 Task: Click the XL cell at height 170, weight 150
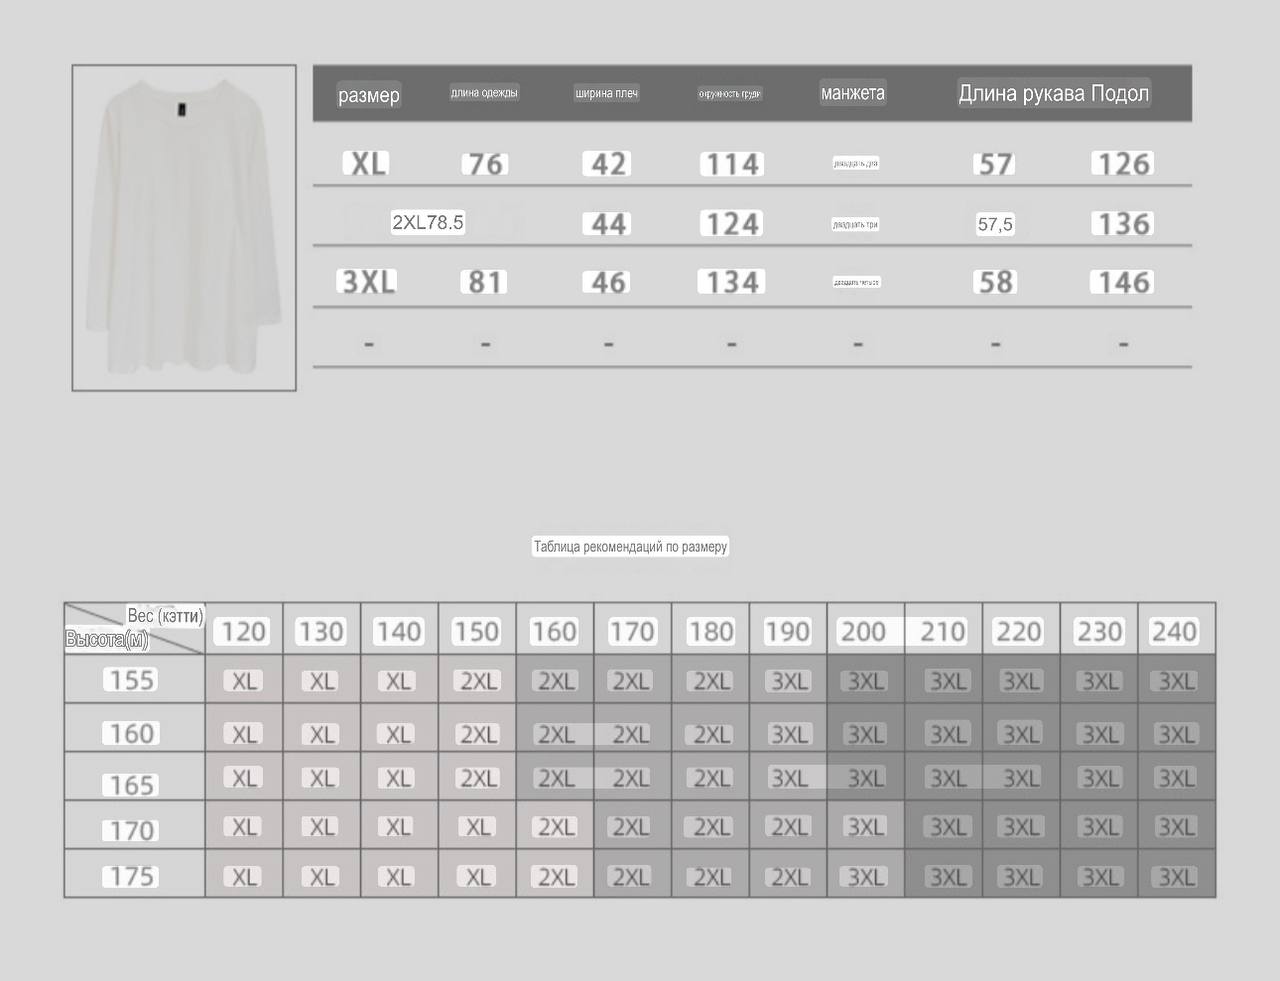[x=478, y=827]
